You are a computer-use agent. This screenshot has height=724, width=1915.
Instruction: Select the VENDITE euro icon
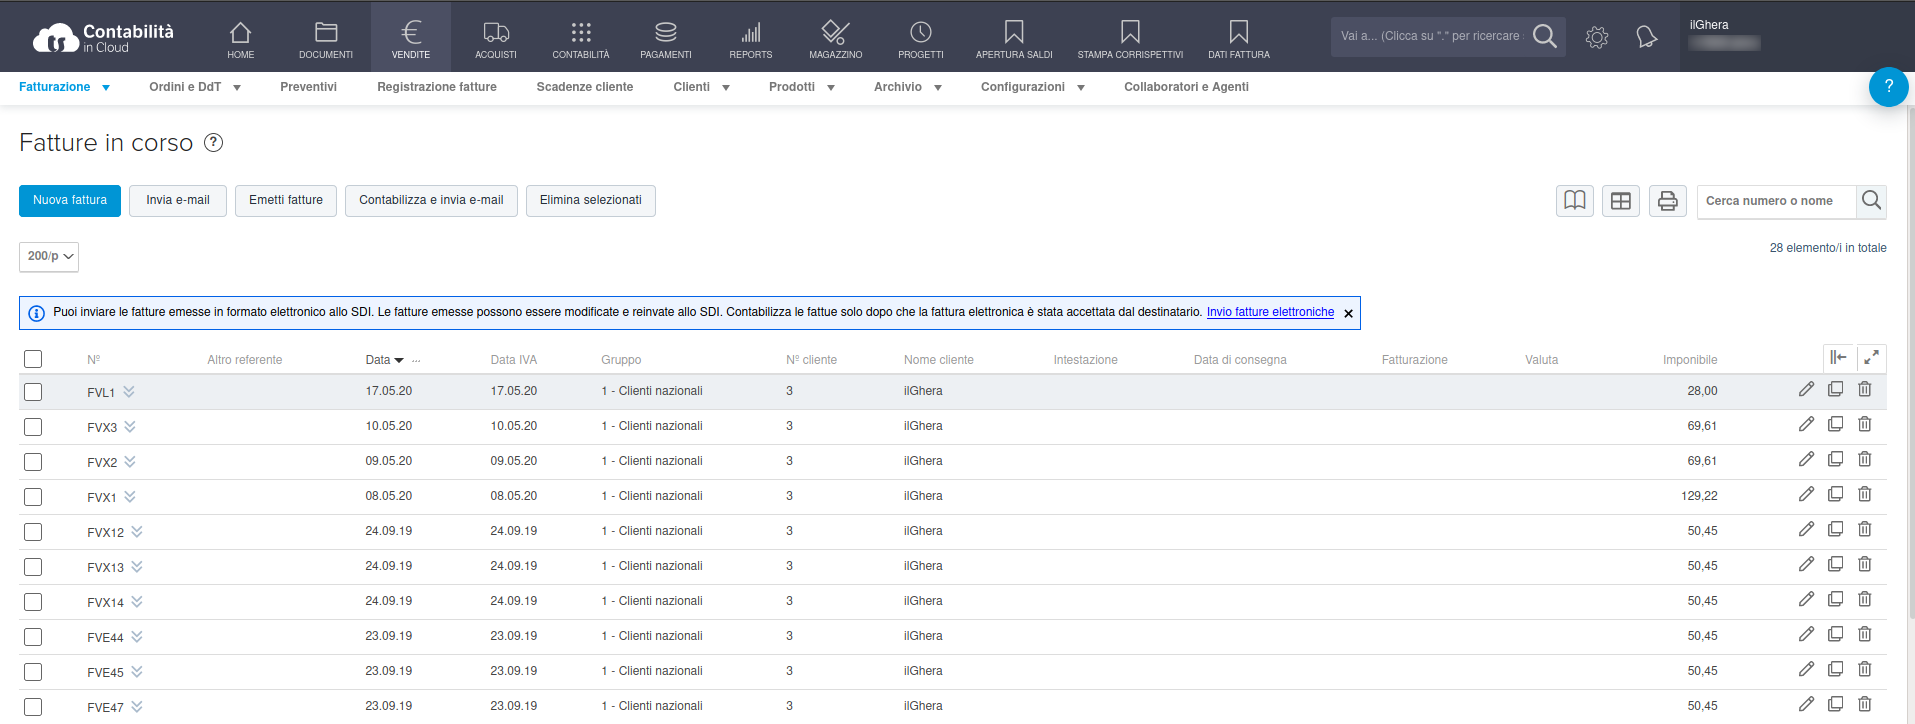411,33
